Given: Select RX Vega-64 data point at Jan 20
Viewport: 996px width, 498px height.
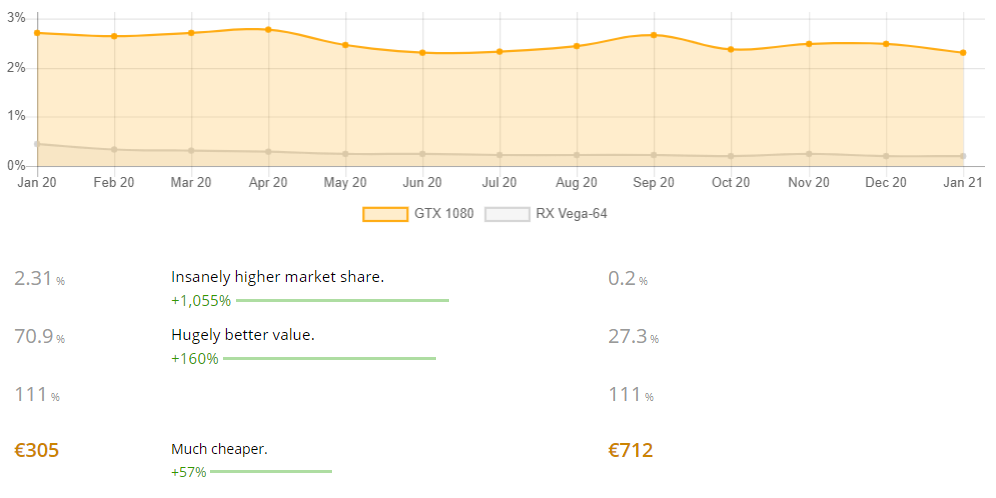Looking at the screenshot, I should (x=37, y=144).
